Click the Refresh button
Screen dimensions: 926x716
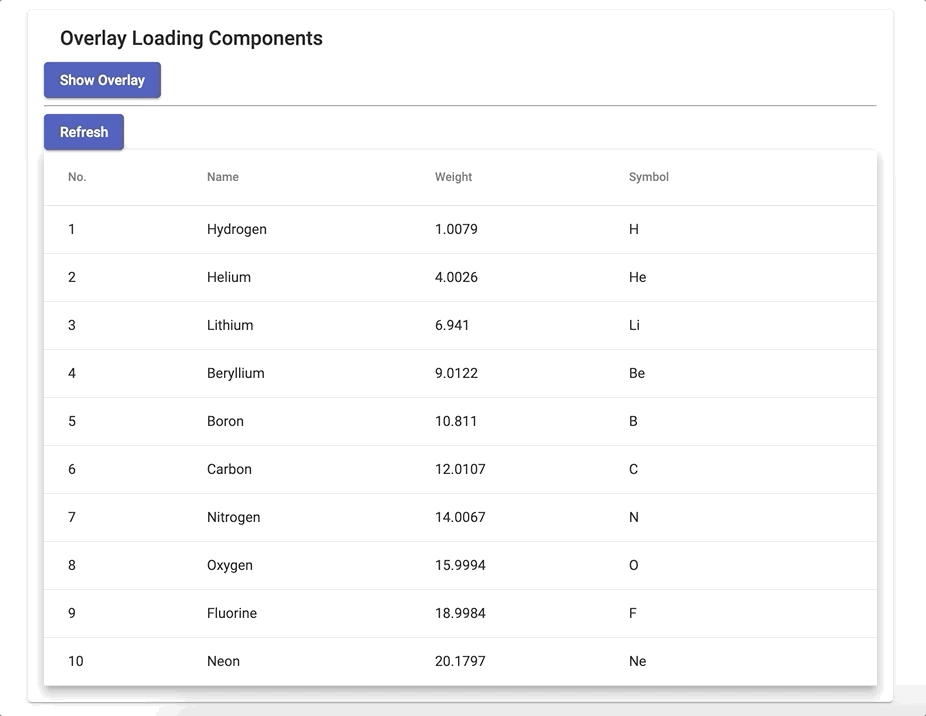click(x=83, y=131)
